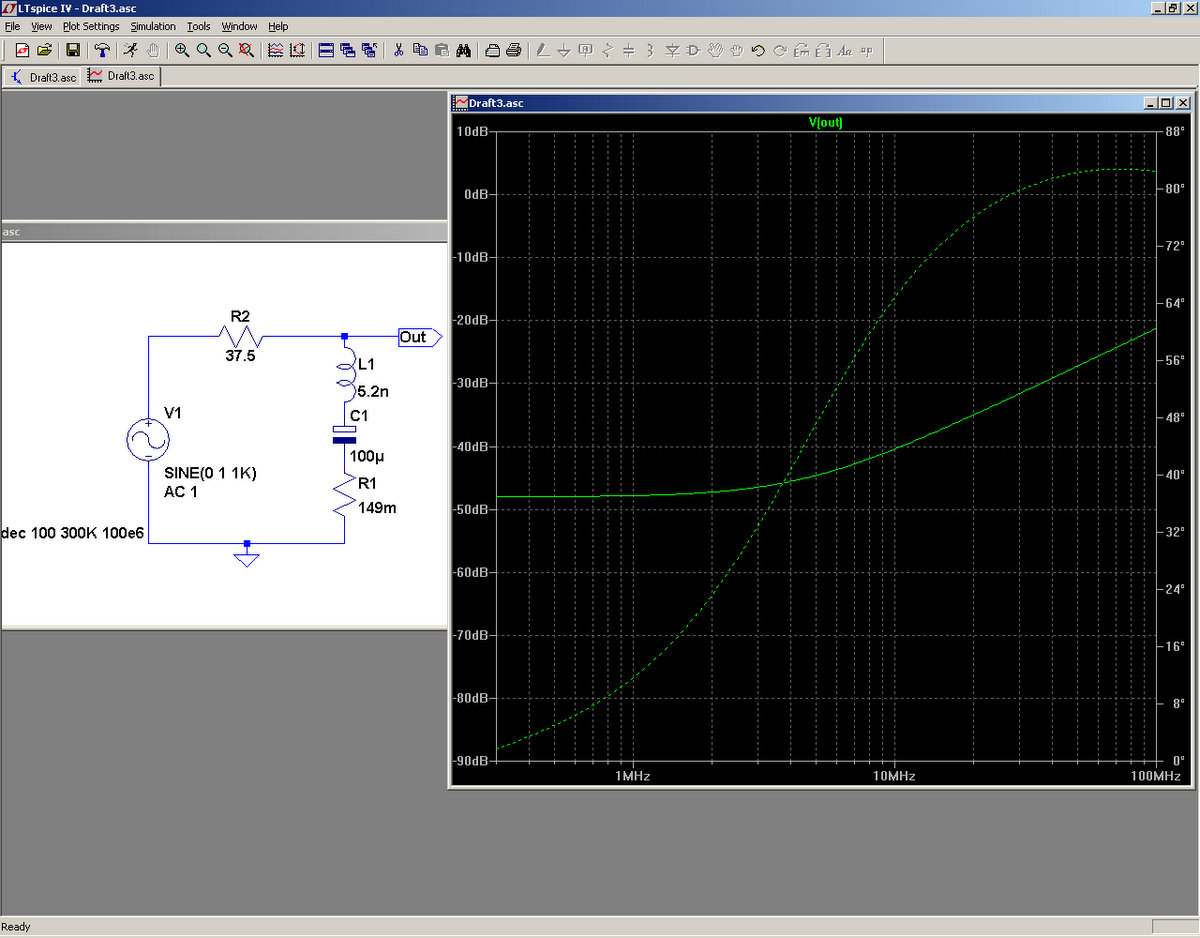Click the Tile Windows icon
This screenshot has height=938, width=1200.
tap(325, 50)
